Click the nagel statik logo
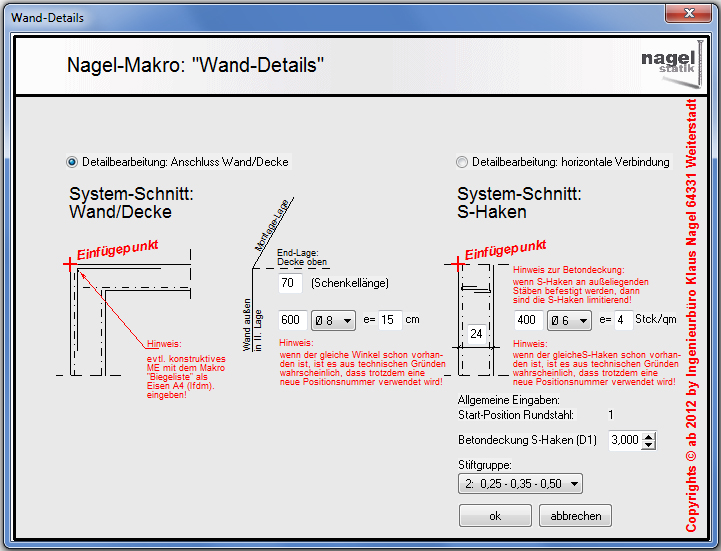The height and width of the screenshot is (551, 721). [667, 66]
